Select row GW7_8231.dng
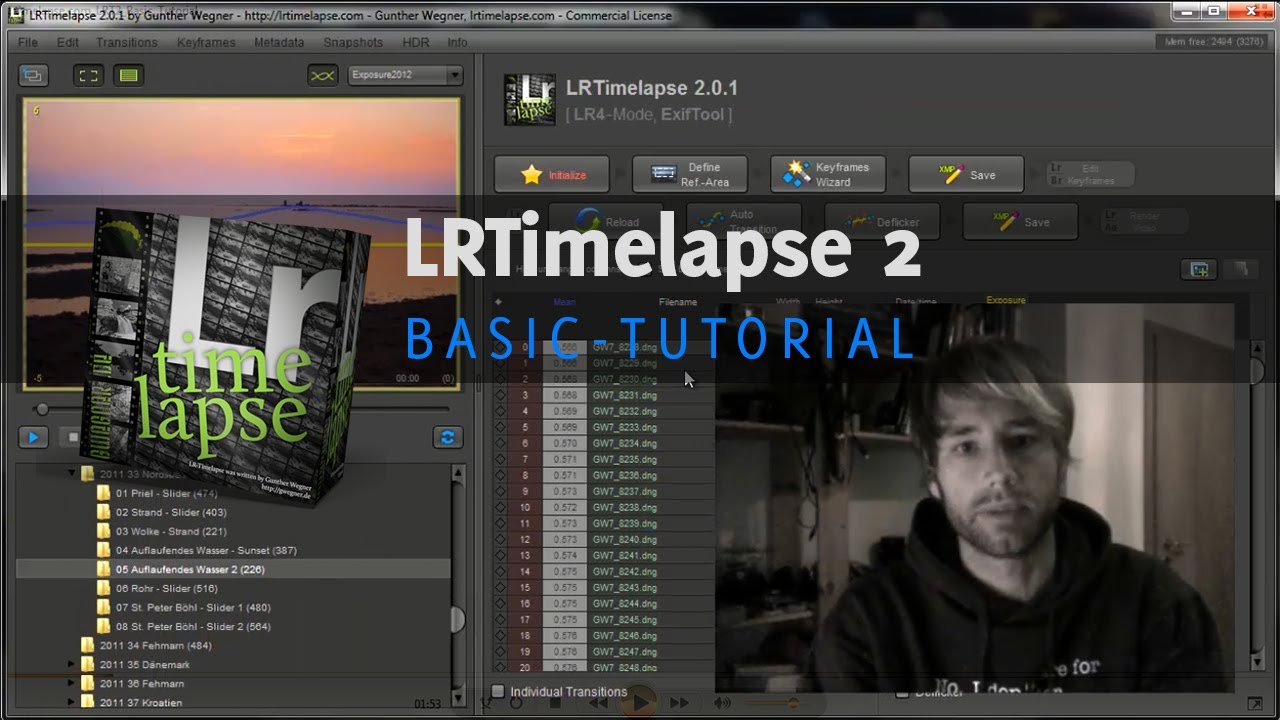 (x=625, y=395)
